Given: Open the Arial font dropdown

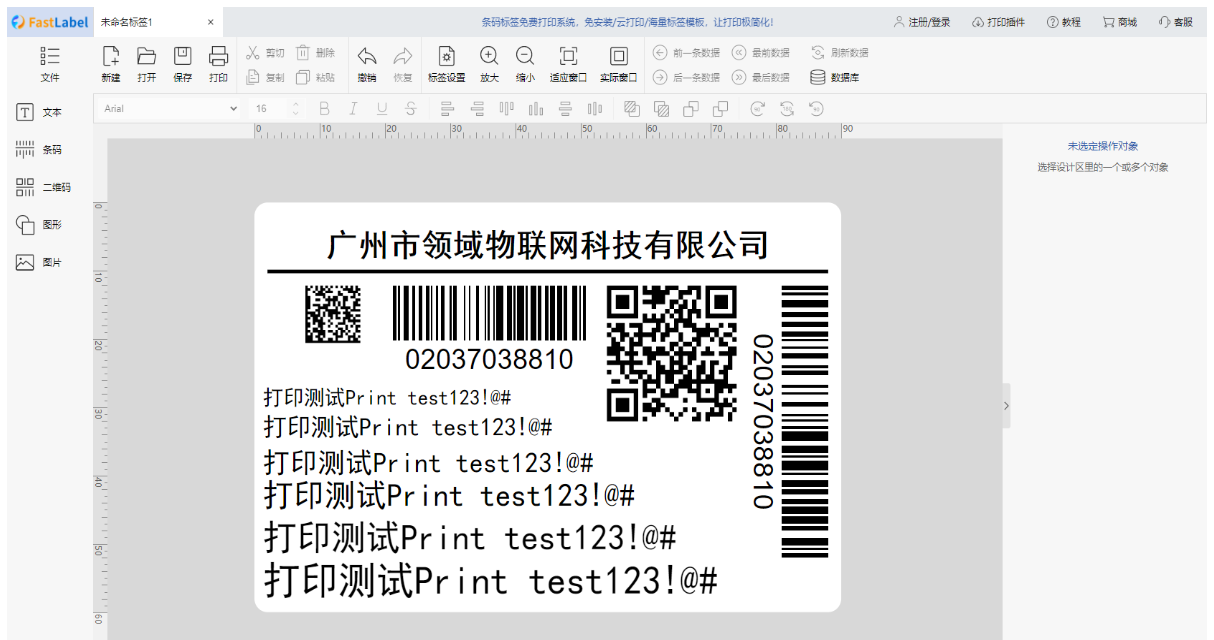Looking at the screenshot, I should [171, 108].
